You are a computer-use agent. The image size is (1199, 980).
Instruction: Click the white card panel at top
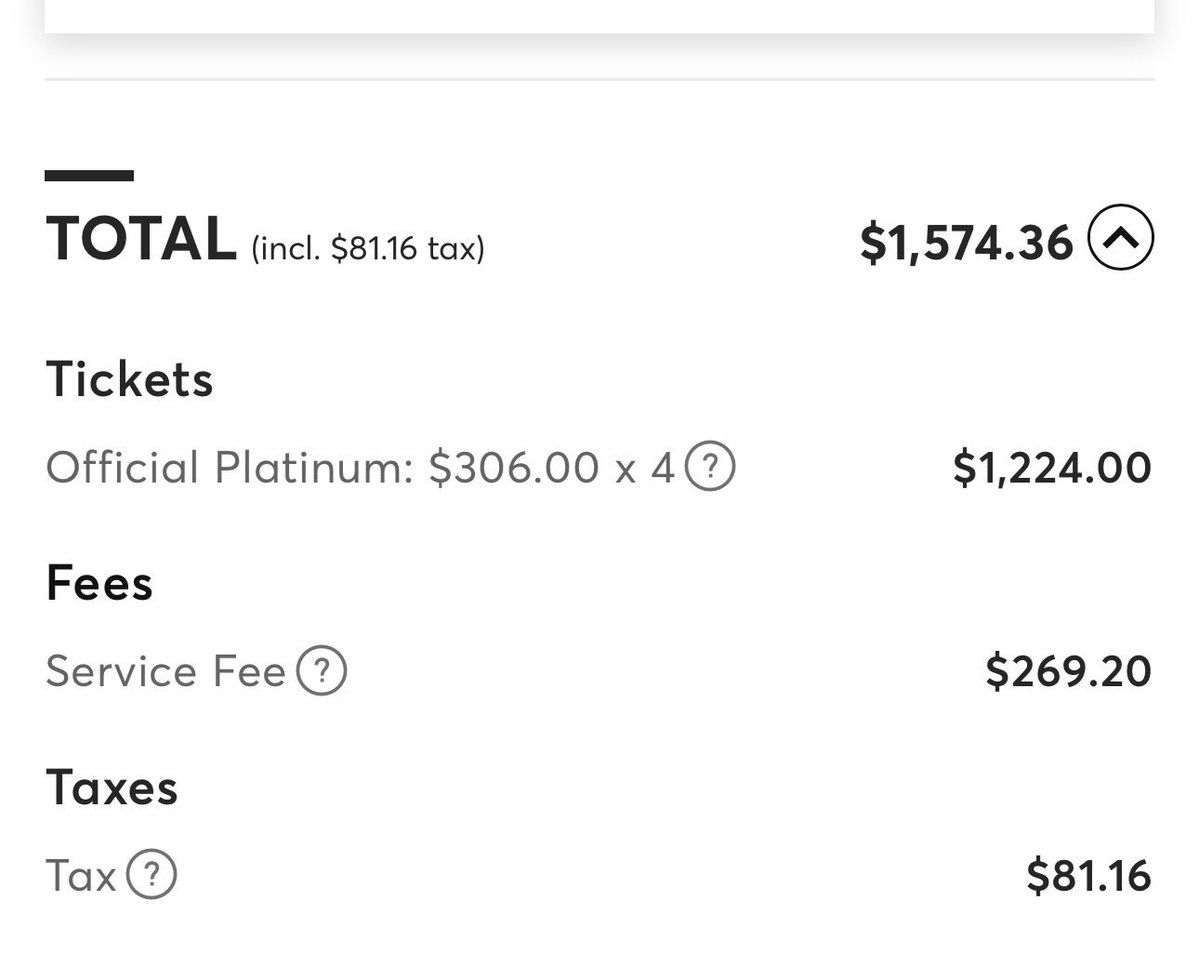599,14
